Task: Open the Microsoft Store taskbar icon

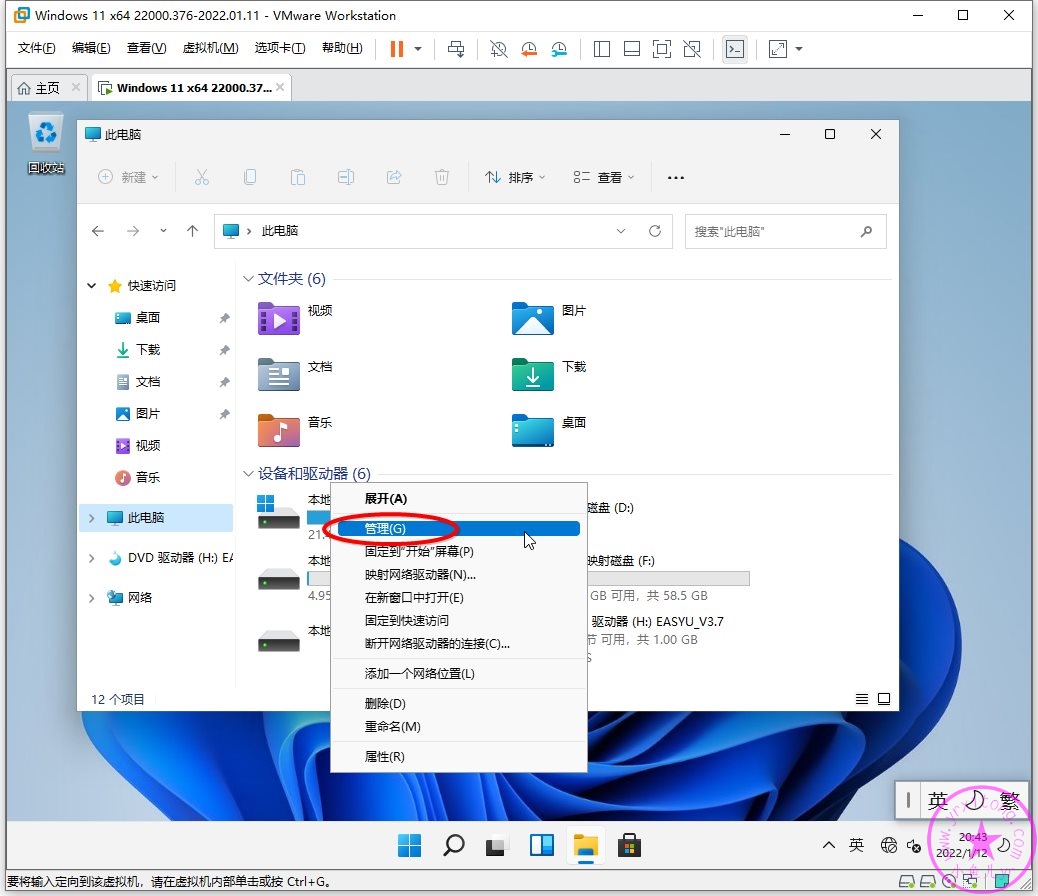Action: click(x=629, y=846)
